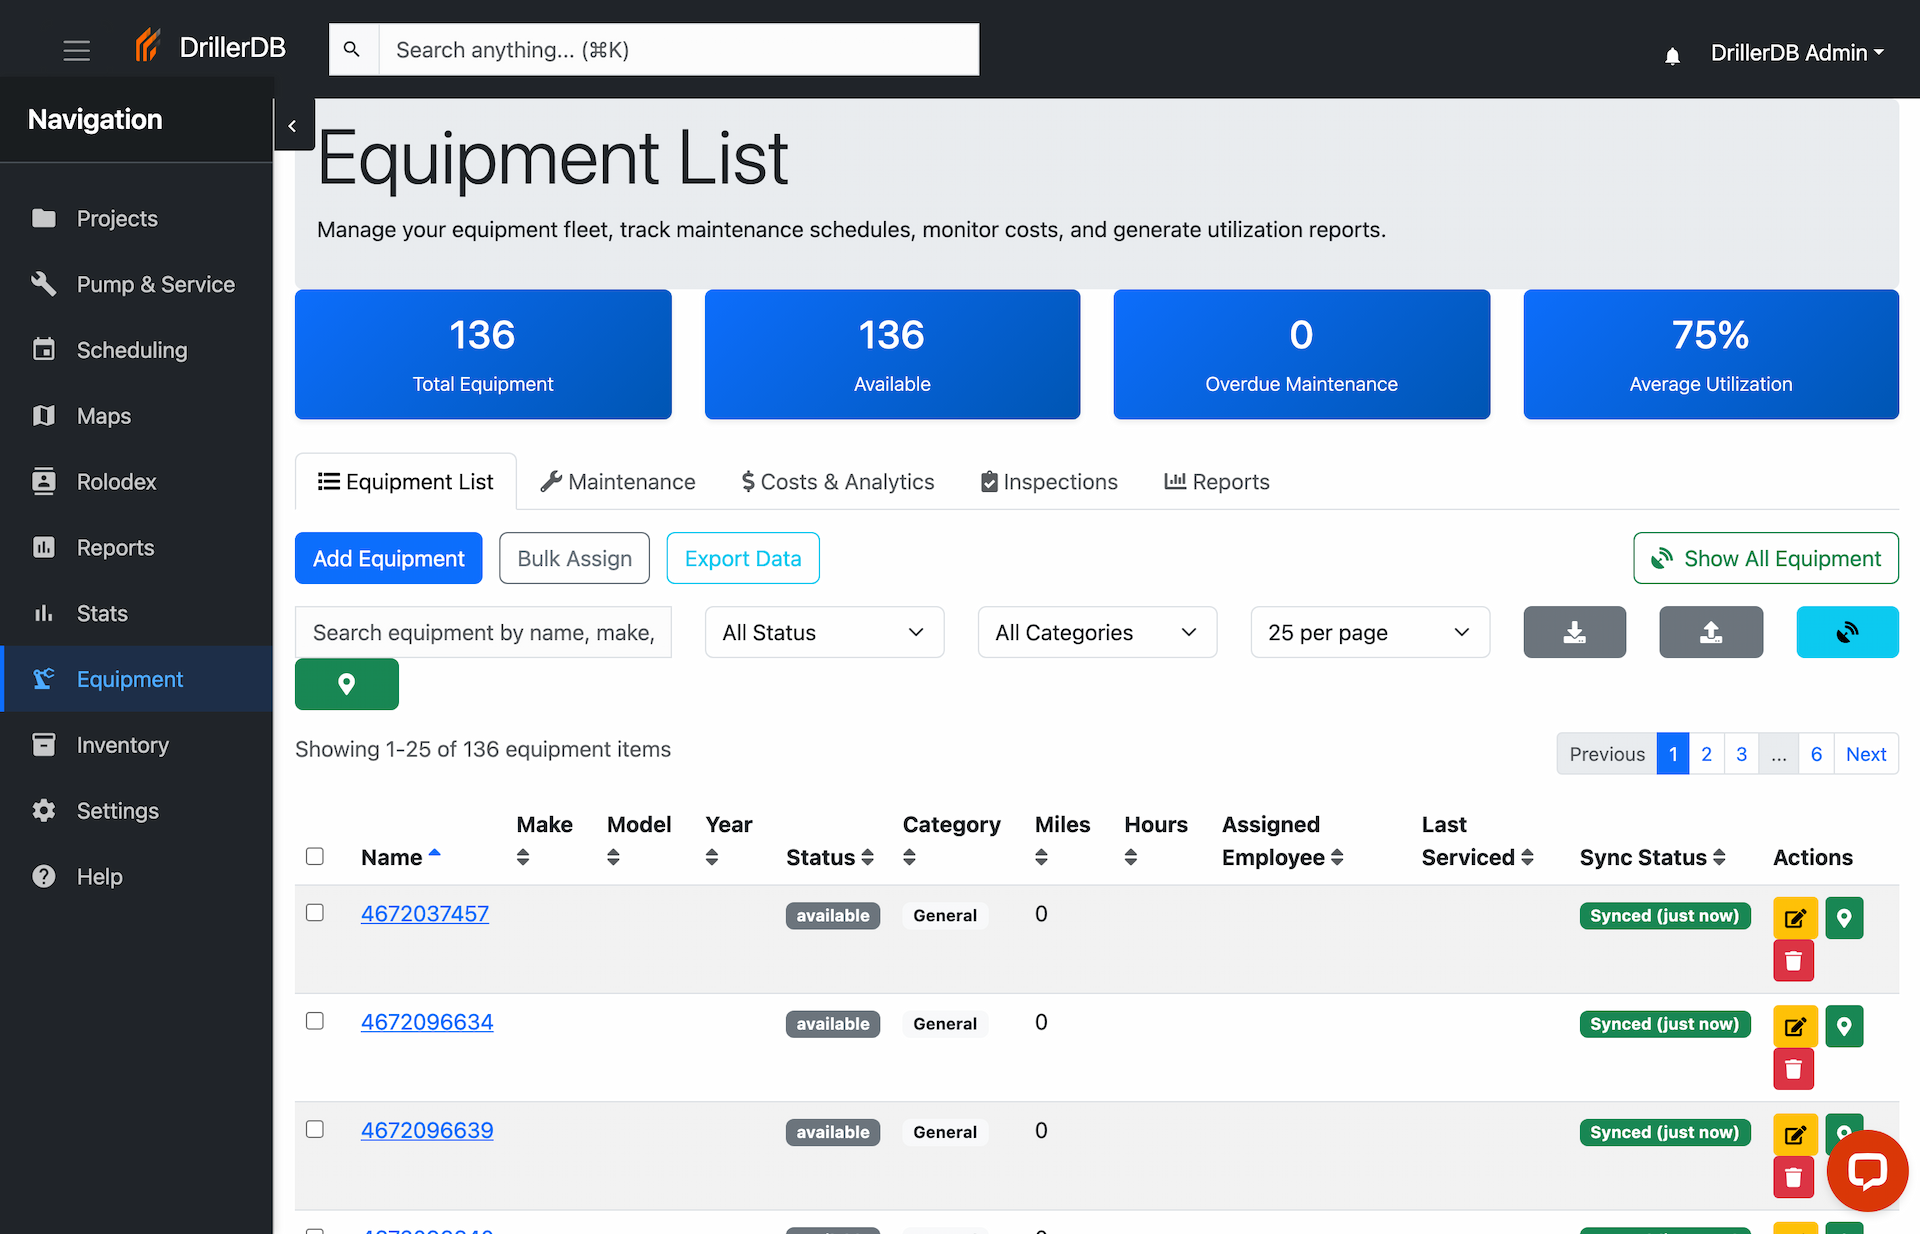Tick the checkbox next to 4672096634
1920x1234 pixels.
(x=315, y=1021)
